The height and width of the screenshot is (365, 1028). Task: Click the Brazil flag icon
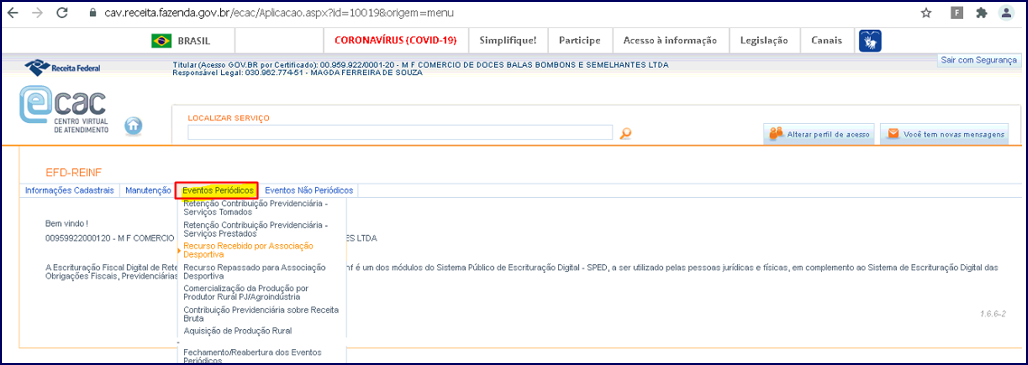click(161, 41)
